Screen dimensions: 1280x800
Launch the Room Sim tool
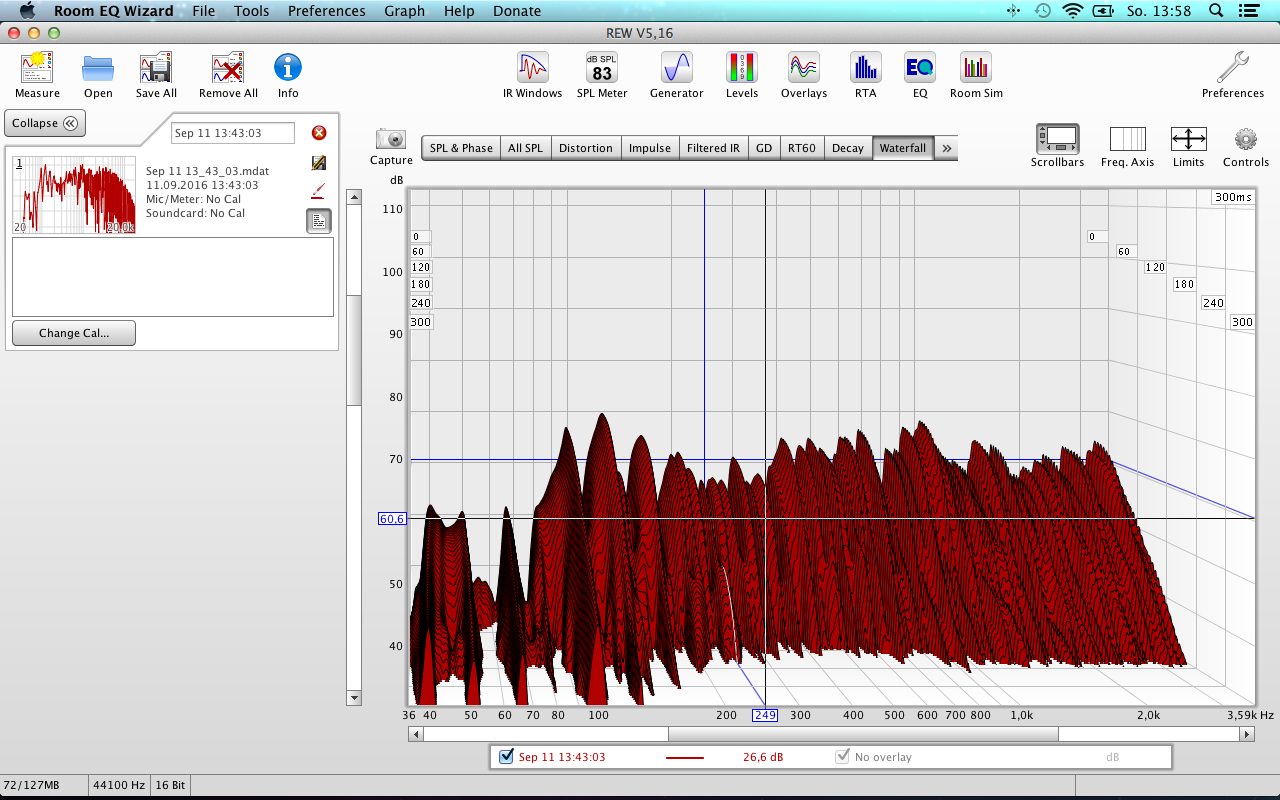(x=976, y=75)
